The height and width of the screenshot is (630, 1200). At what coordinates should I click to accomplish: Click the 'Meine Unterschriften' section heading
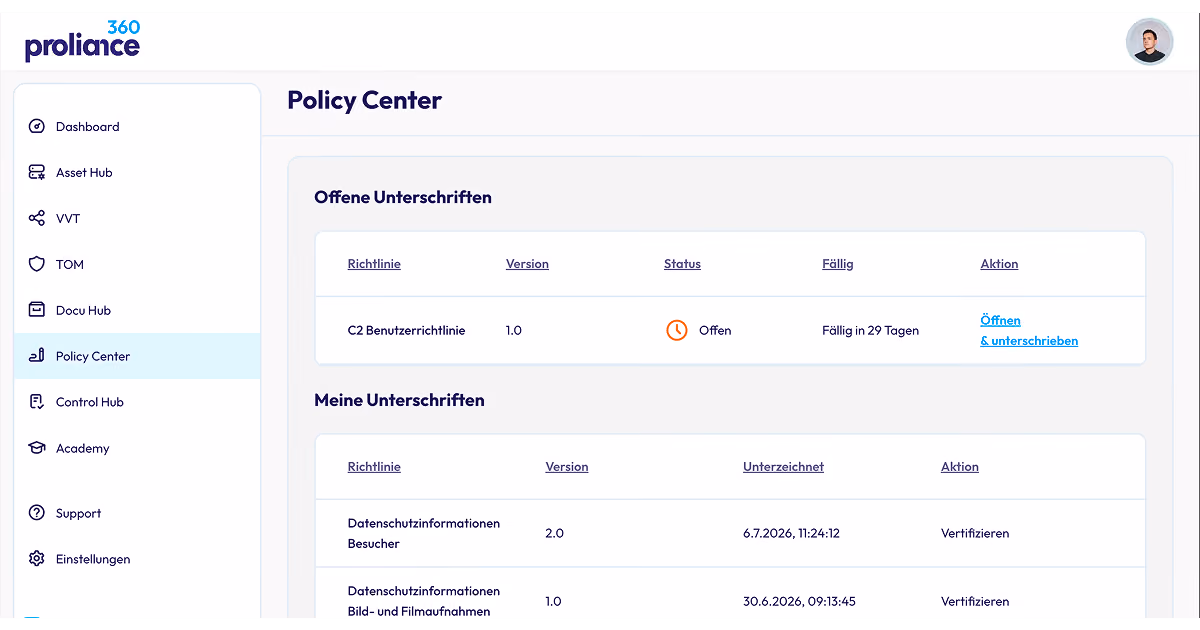click(x=399, y=400)
